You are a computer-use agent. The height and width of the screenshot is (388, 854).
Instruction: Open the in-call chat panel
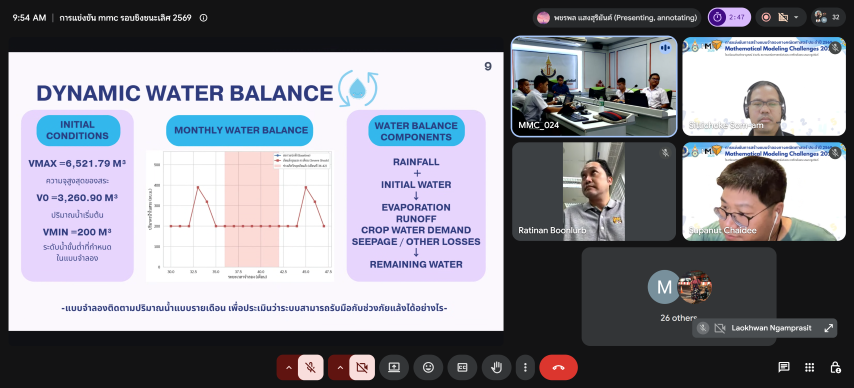point(784,367)
